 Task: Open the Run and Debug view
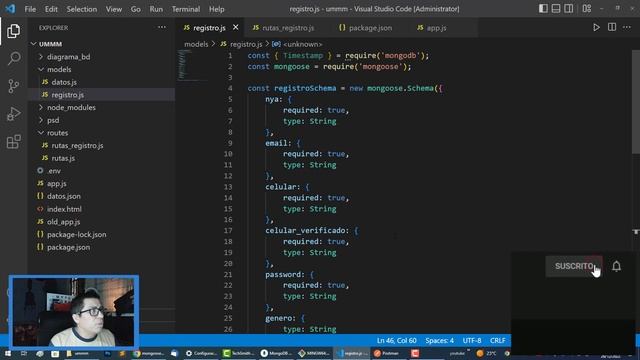(13, 114)
